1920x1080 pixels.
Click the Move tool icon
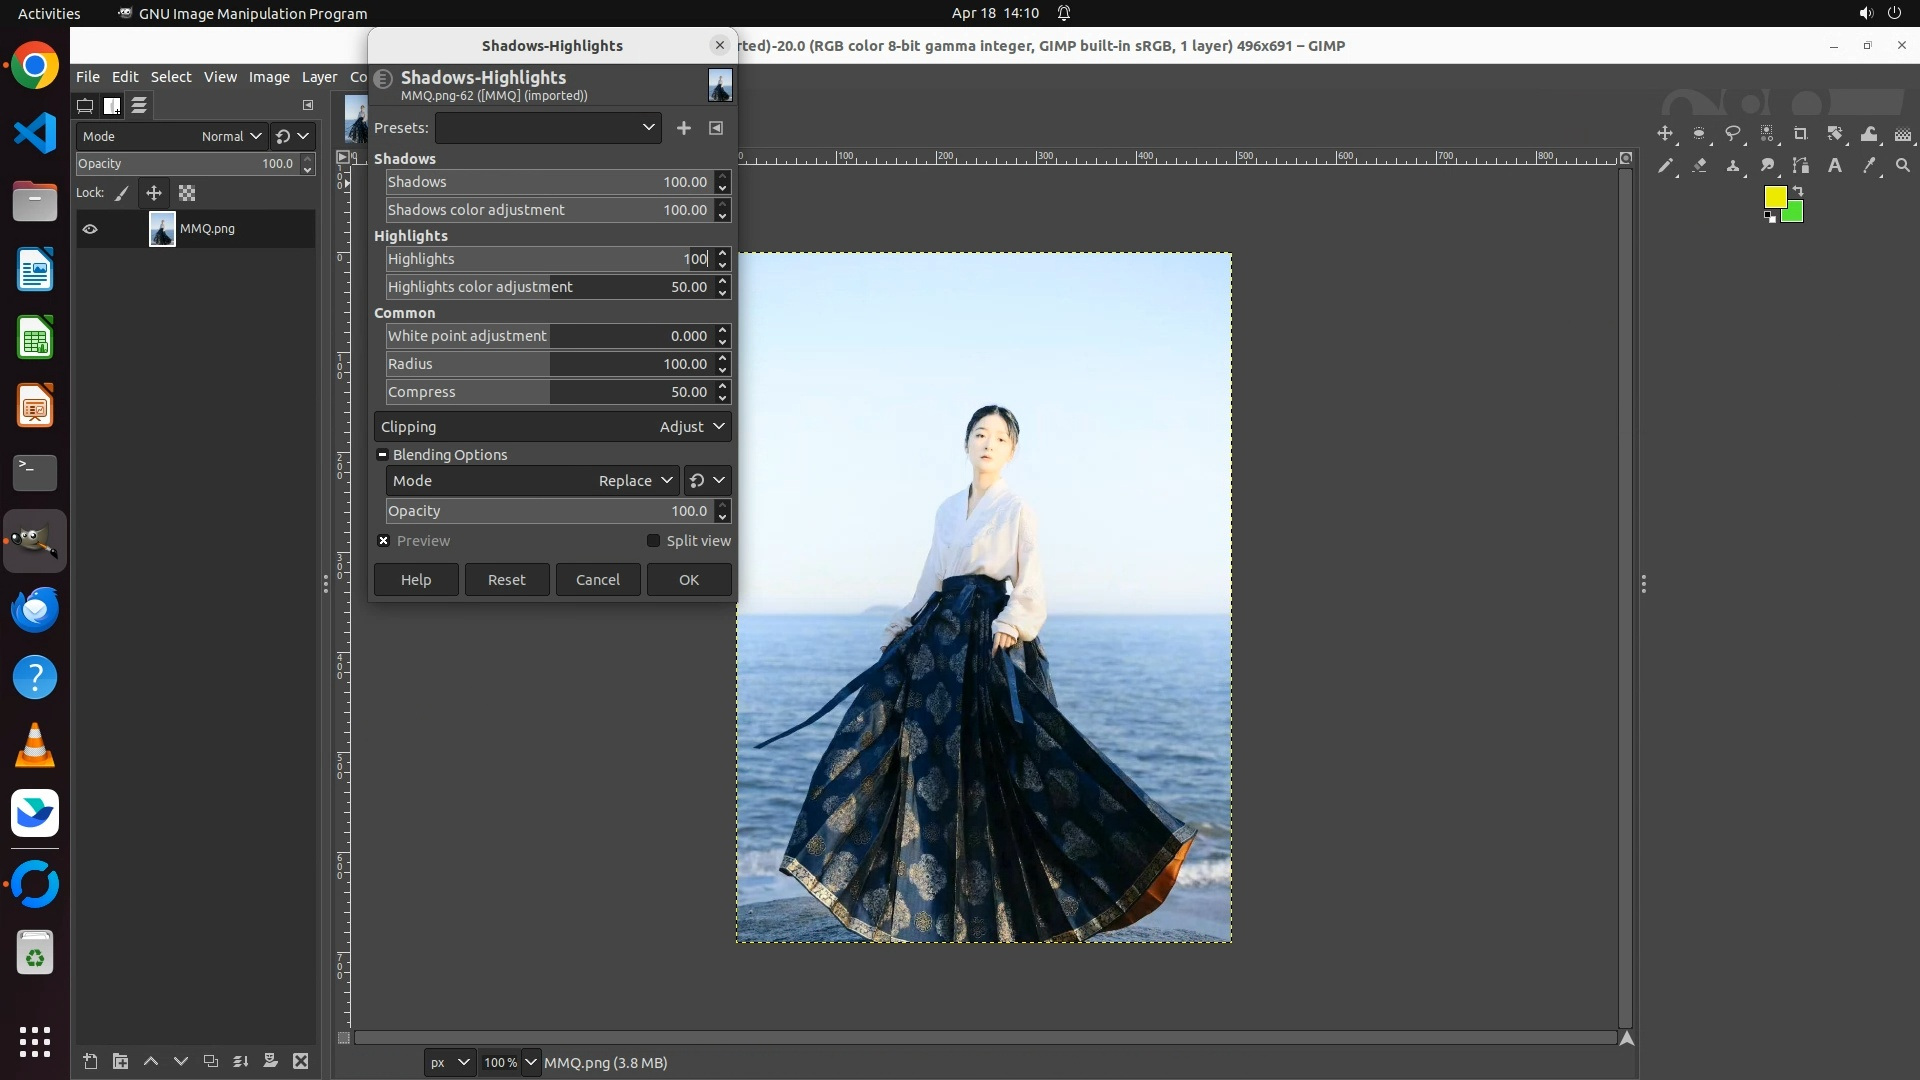[1665, 134]
